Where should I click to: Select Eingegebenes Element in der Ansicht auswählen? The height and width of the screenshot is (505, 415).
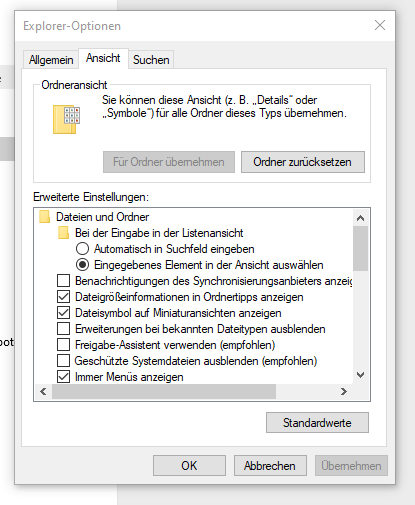point(82,265)
